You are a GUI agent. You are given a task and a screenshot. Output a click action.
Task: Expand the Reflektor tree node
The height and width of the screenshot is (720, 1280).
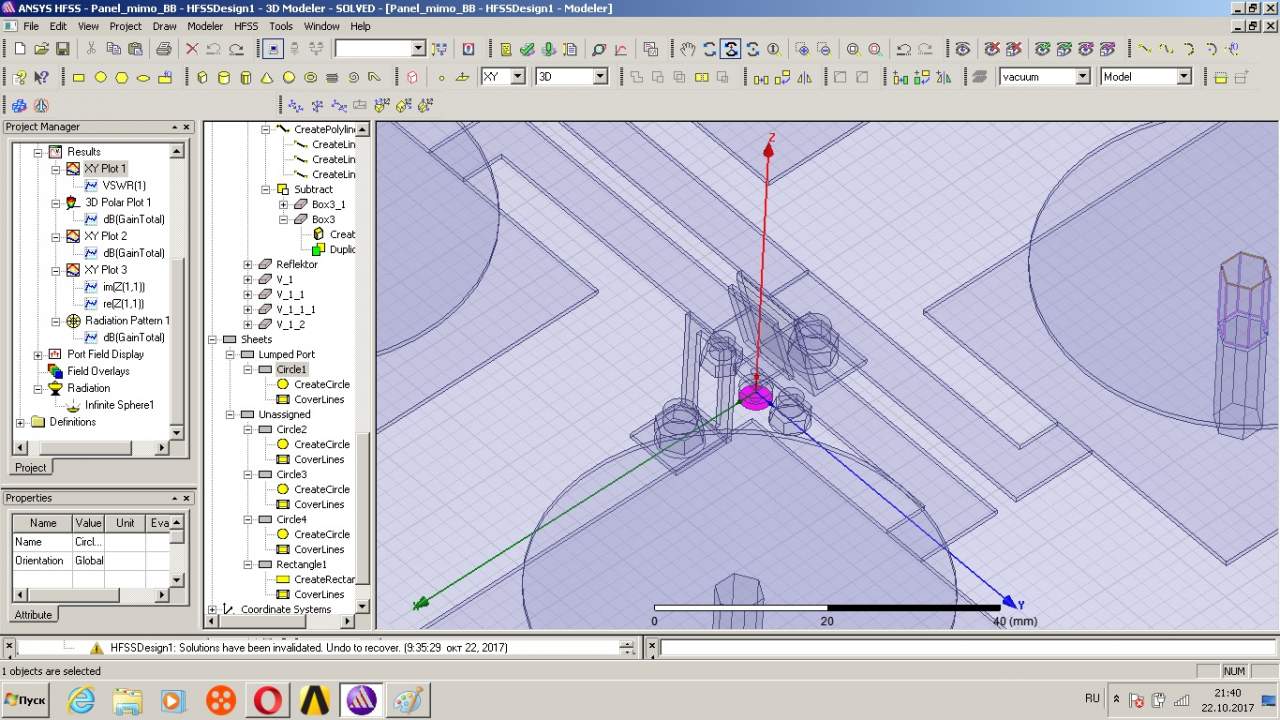click(248, 265)
